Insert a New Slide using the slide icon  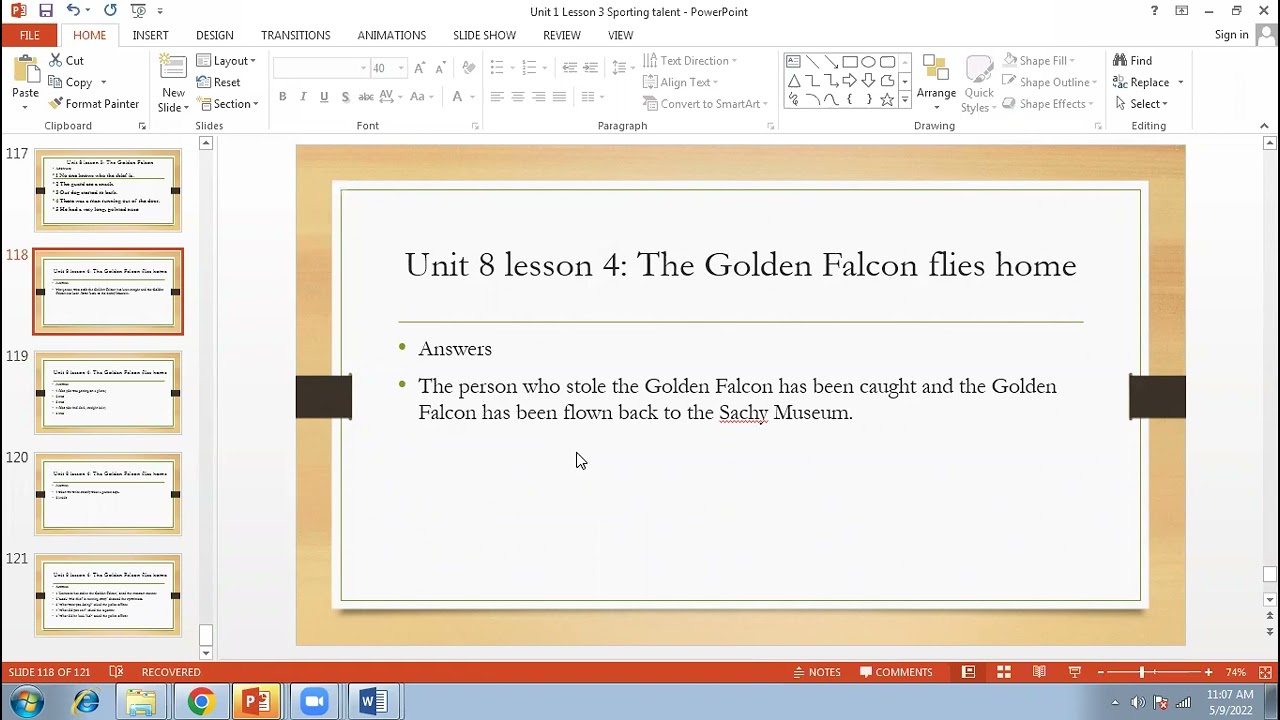(173, 69)
